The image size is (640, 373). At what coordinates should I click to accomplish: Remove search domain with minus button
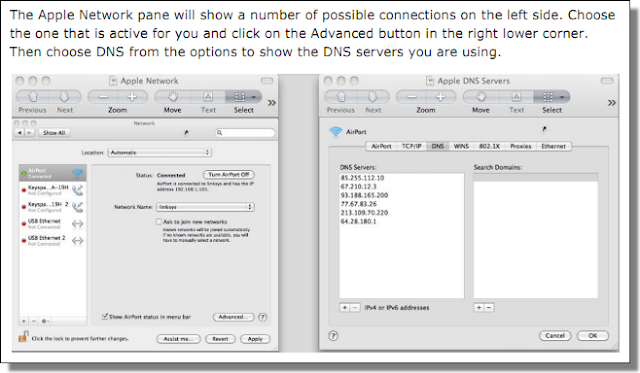pyautogui.click(x=489, y=307)
